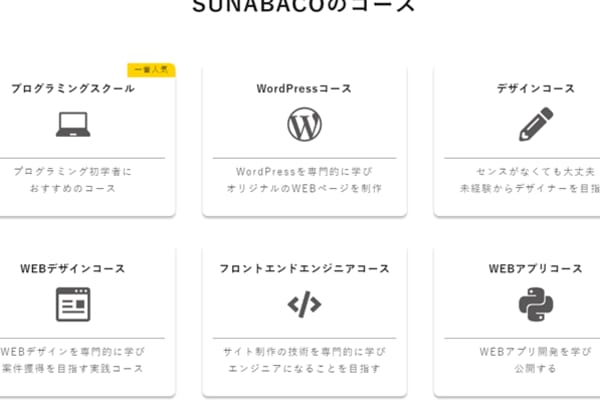
Task: Click the web layout icon for WEBデザインコース
Action: [x=72, y=304]
